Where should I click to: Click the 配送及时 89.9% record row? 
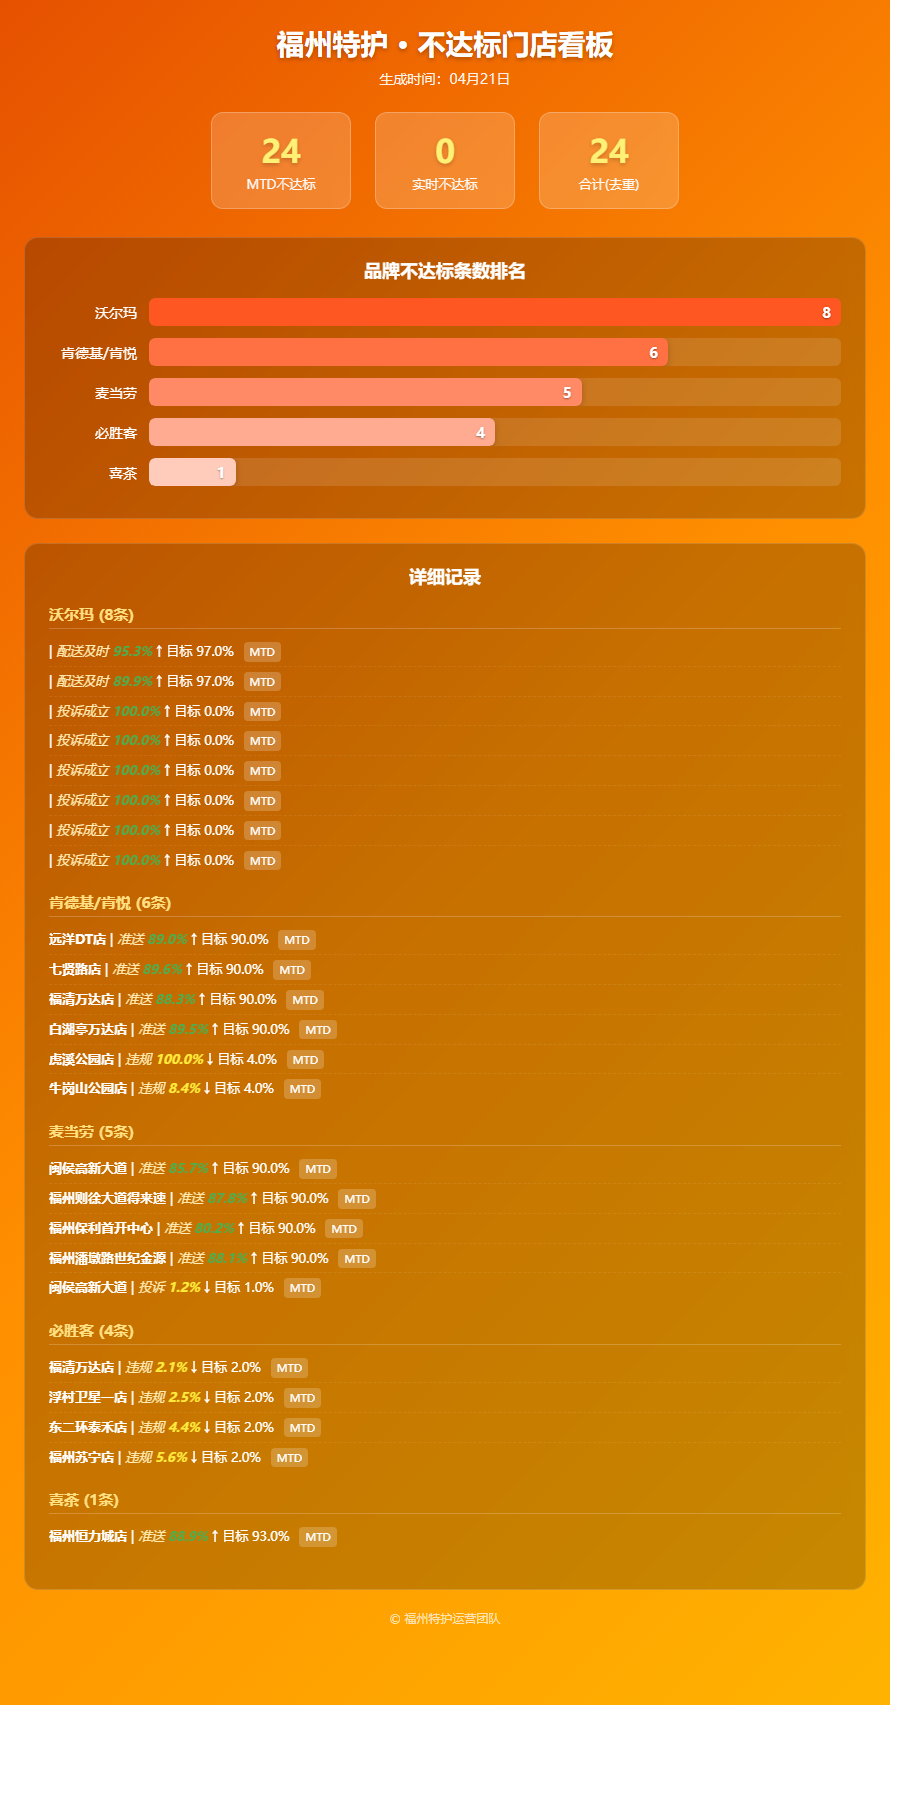click(445, 682)
